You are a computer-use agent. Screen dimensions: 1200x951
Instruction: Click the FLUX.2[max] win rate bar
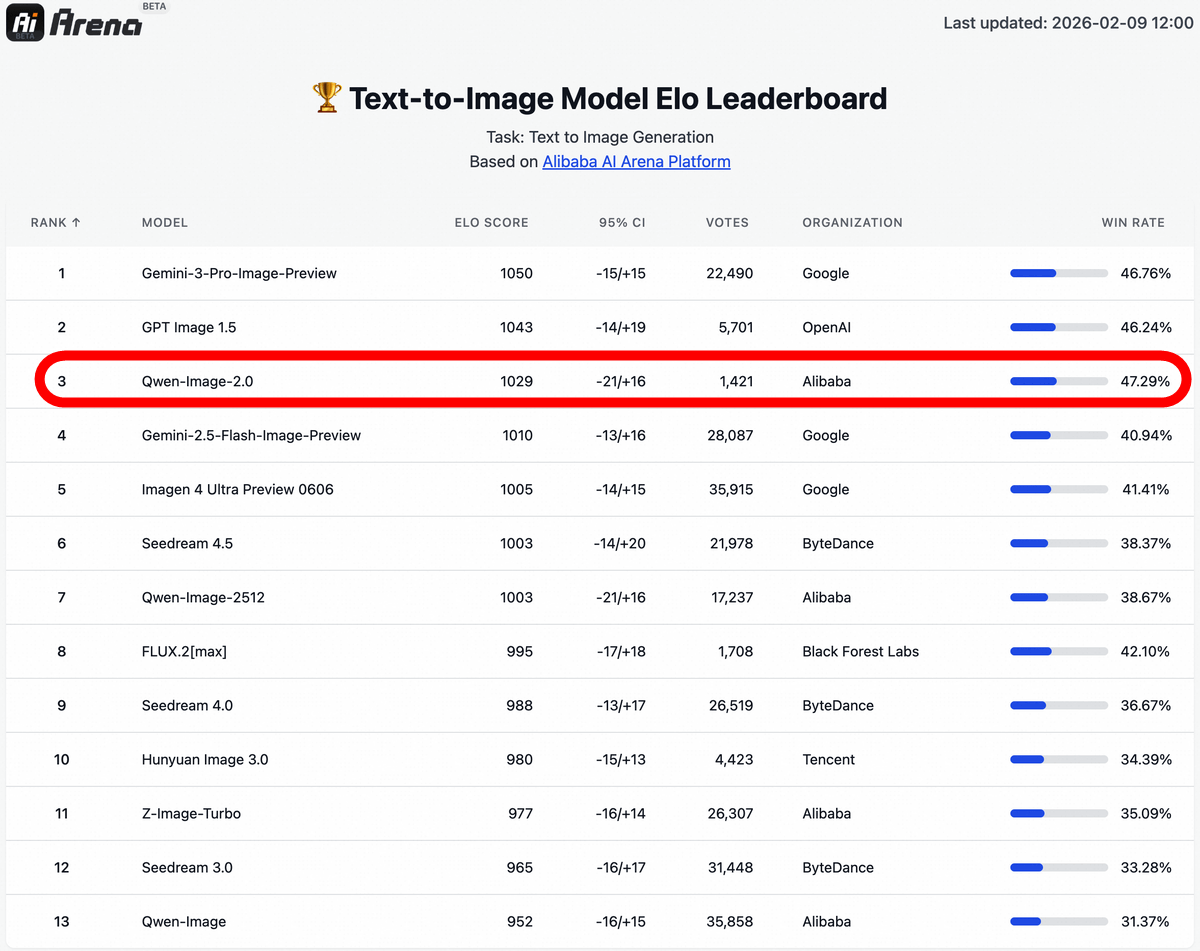click(x=1058, y=651)
